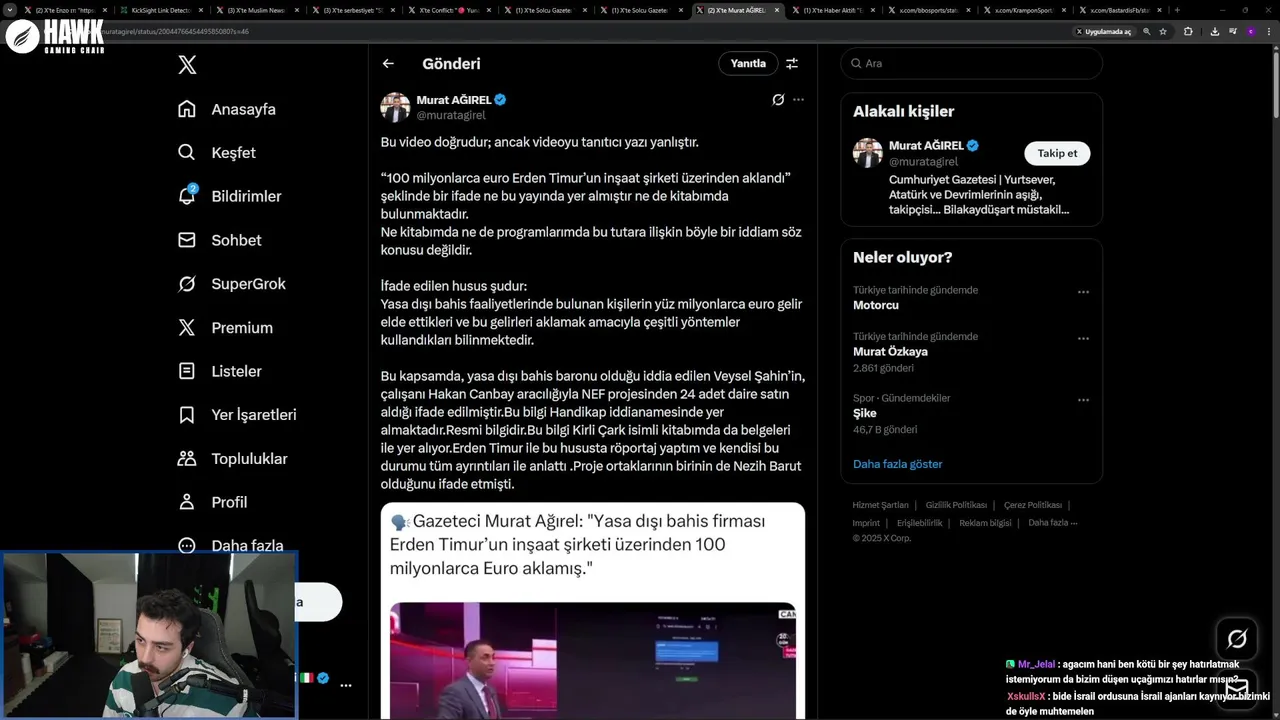Click the X logo in the sidebar
The height and width of the screenshot is (720, 1280).
point(187,65)
